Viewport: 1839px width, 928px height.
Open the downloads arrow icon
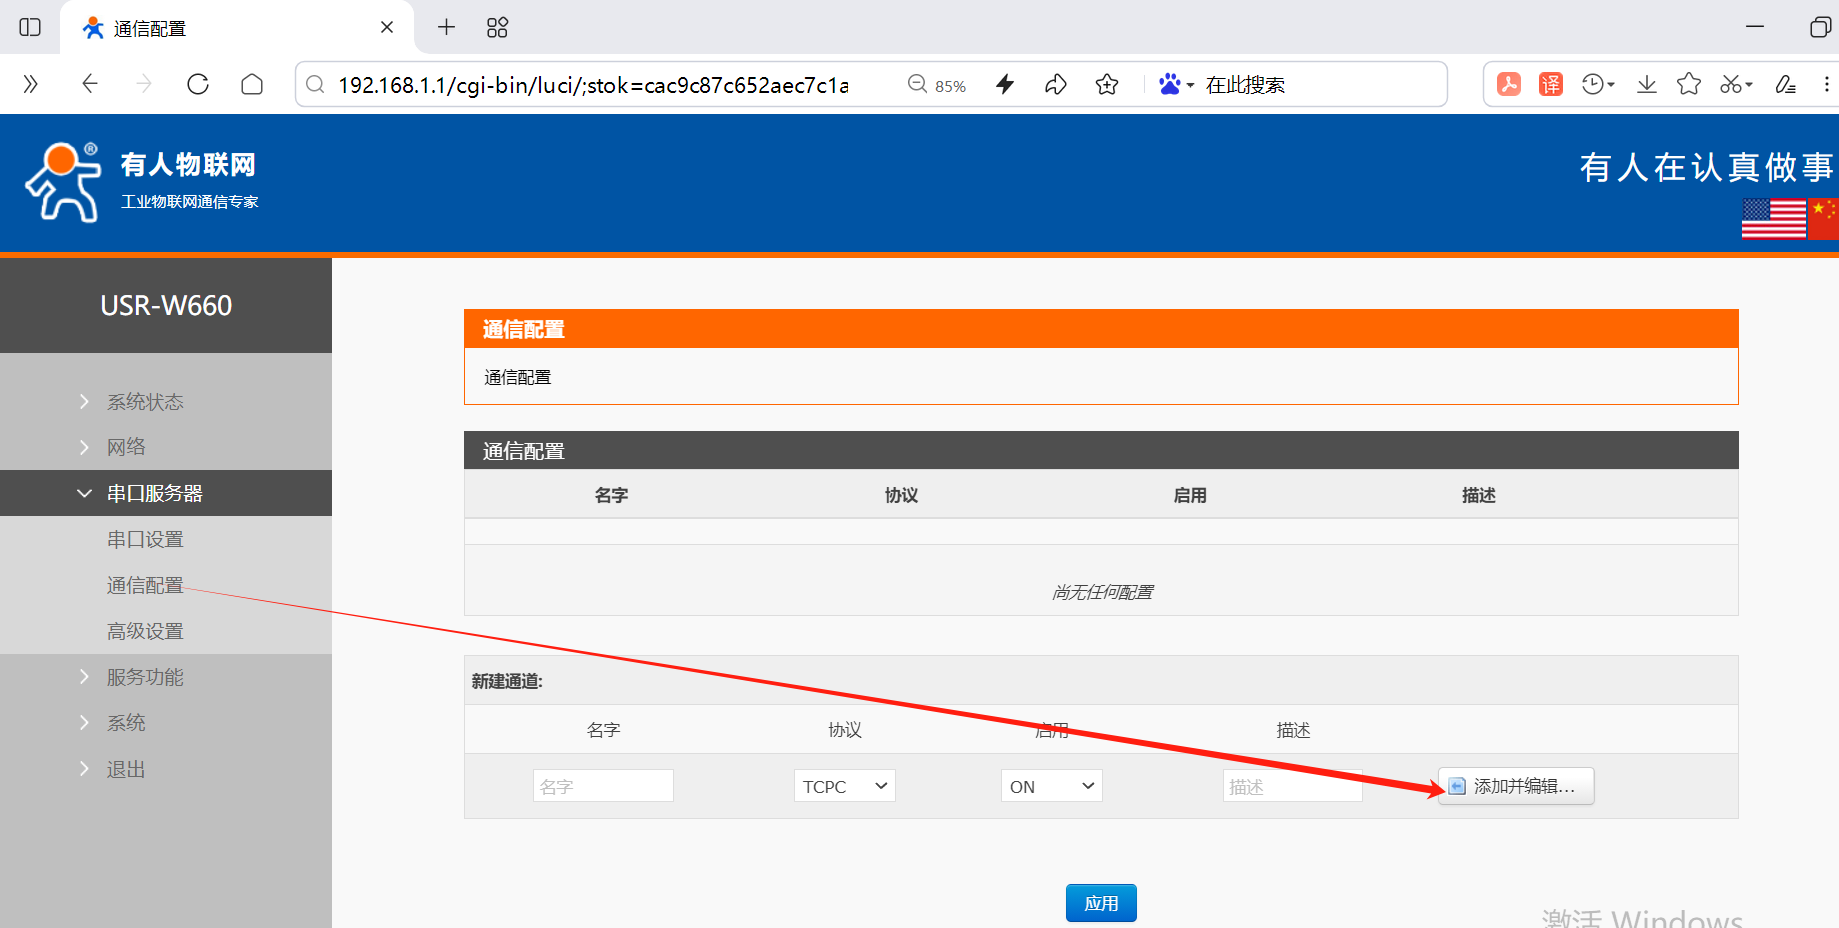coord(1646,85)
